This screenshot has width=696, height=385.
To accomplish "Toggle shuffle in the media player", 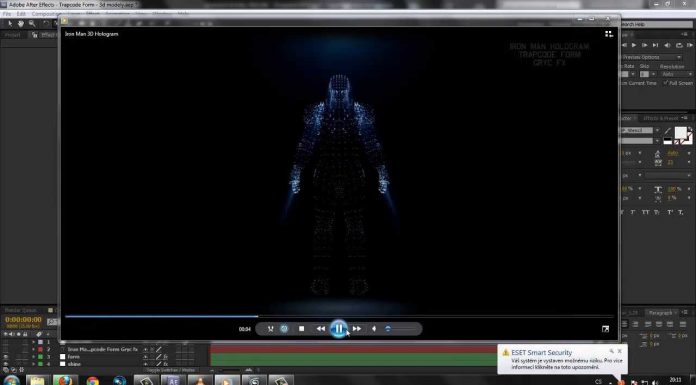I will pyautogui.click(x=270, y=329).
